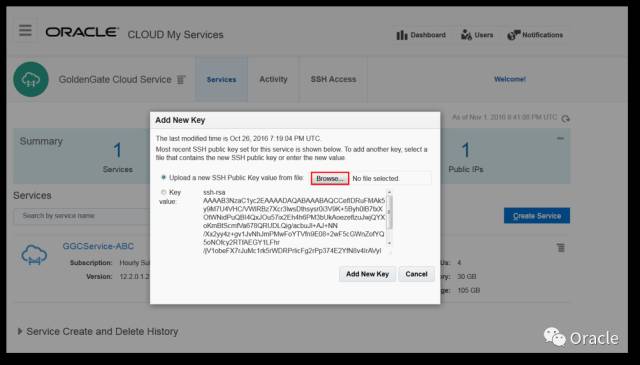640x365 pixels.
Task: Click the '30 GB' memory value
Action: click(467, 276)
